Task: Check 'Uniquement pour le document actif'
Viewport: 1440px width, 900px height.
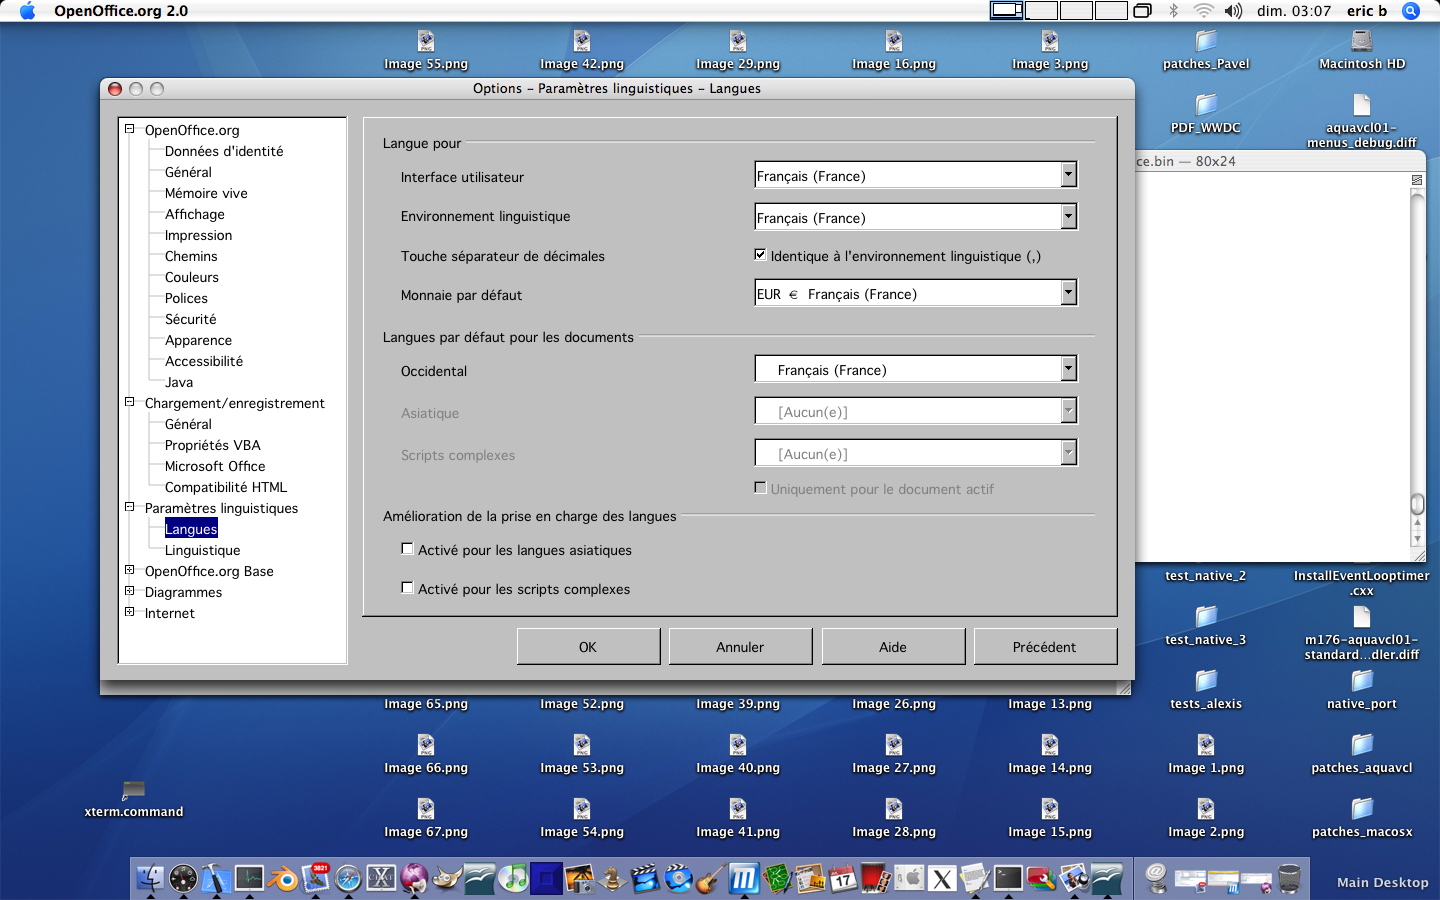Action: point(760,488)
